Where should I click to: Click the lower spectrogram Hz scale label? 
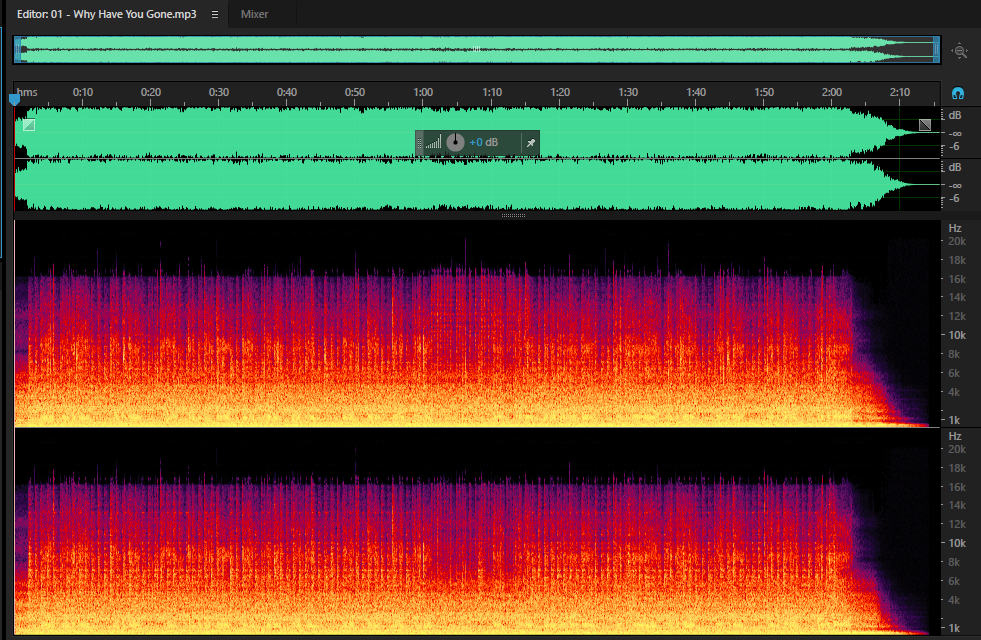pos(955,436)
